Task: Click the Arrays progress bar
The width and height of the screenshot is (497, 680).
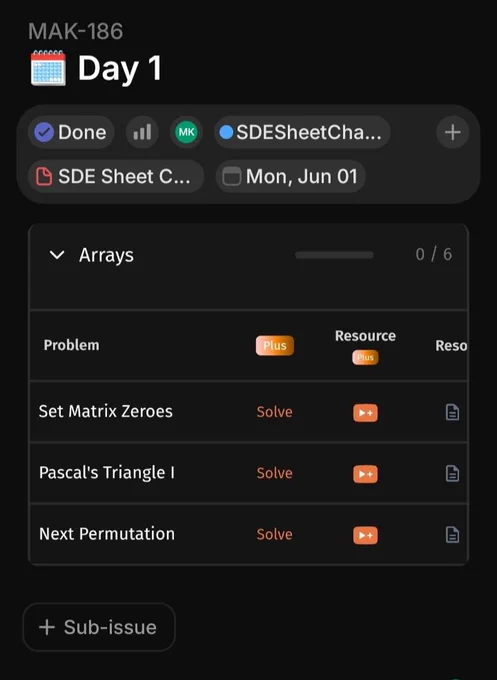Action: click(x=334, y=255)
